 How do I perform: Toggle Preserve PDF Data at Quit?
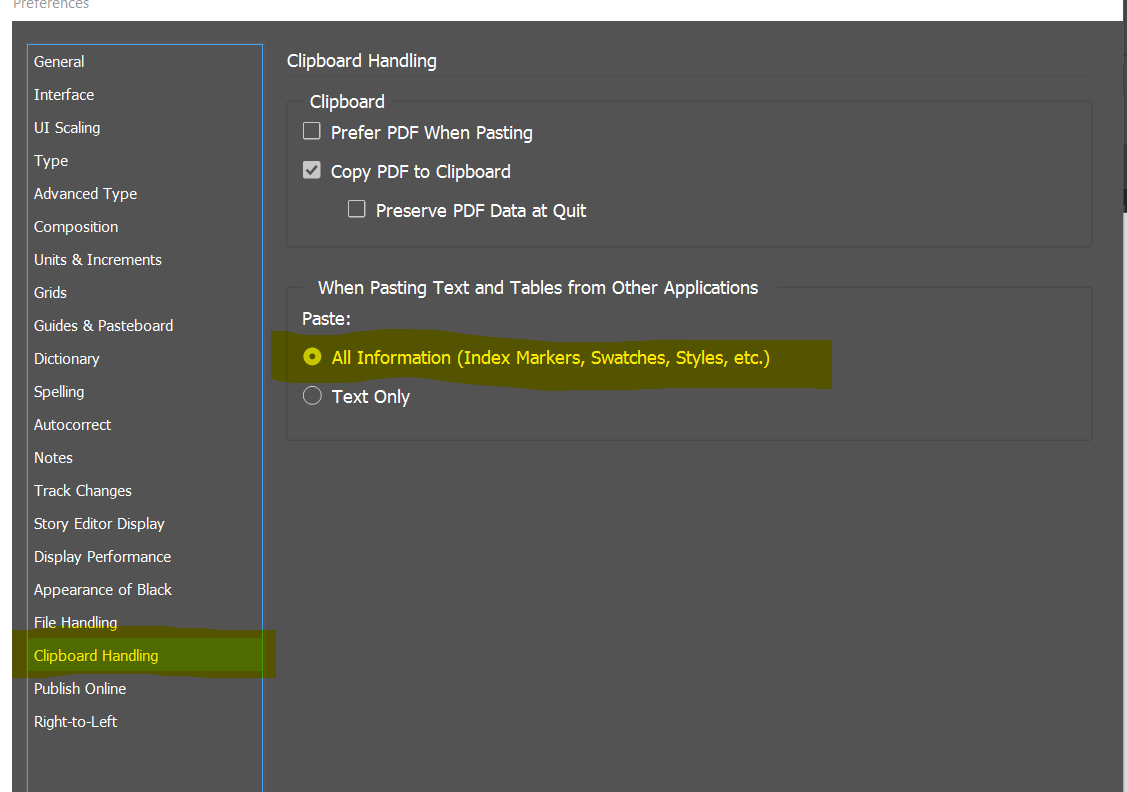click(x=356, y=209)
